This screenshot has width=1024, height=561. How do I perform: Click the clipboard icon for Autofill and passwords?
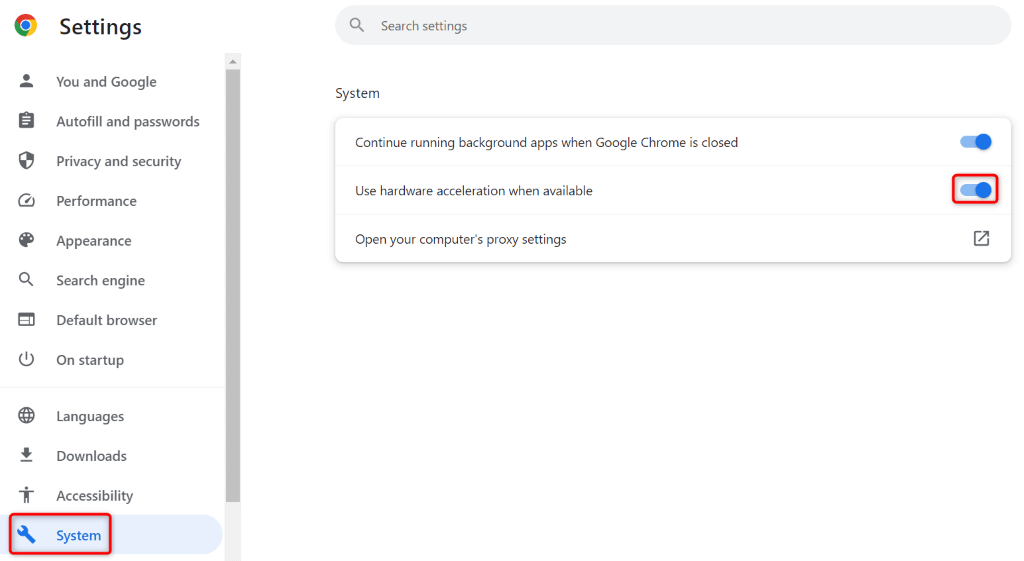pyautogui.click(x=26, y=121)
